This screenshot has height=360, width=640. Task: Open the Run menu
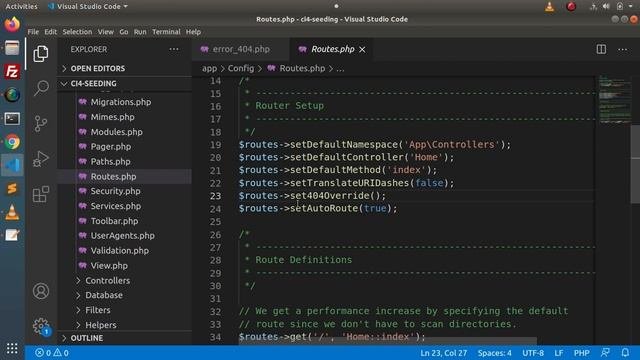point(140,32)
